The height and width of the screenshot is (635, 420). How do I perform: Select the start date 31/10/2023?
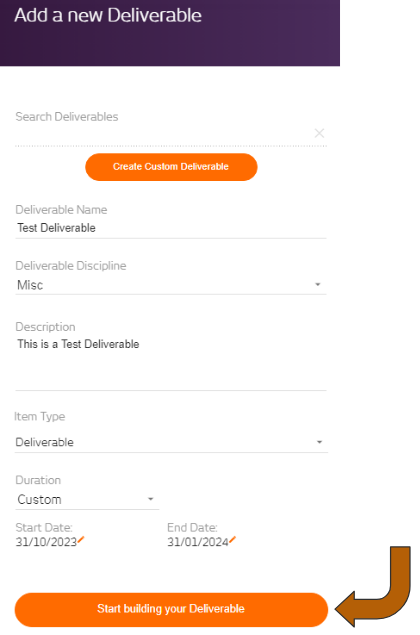coord(46,542)
